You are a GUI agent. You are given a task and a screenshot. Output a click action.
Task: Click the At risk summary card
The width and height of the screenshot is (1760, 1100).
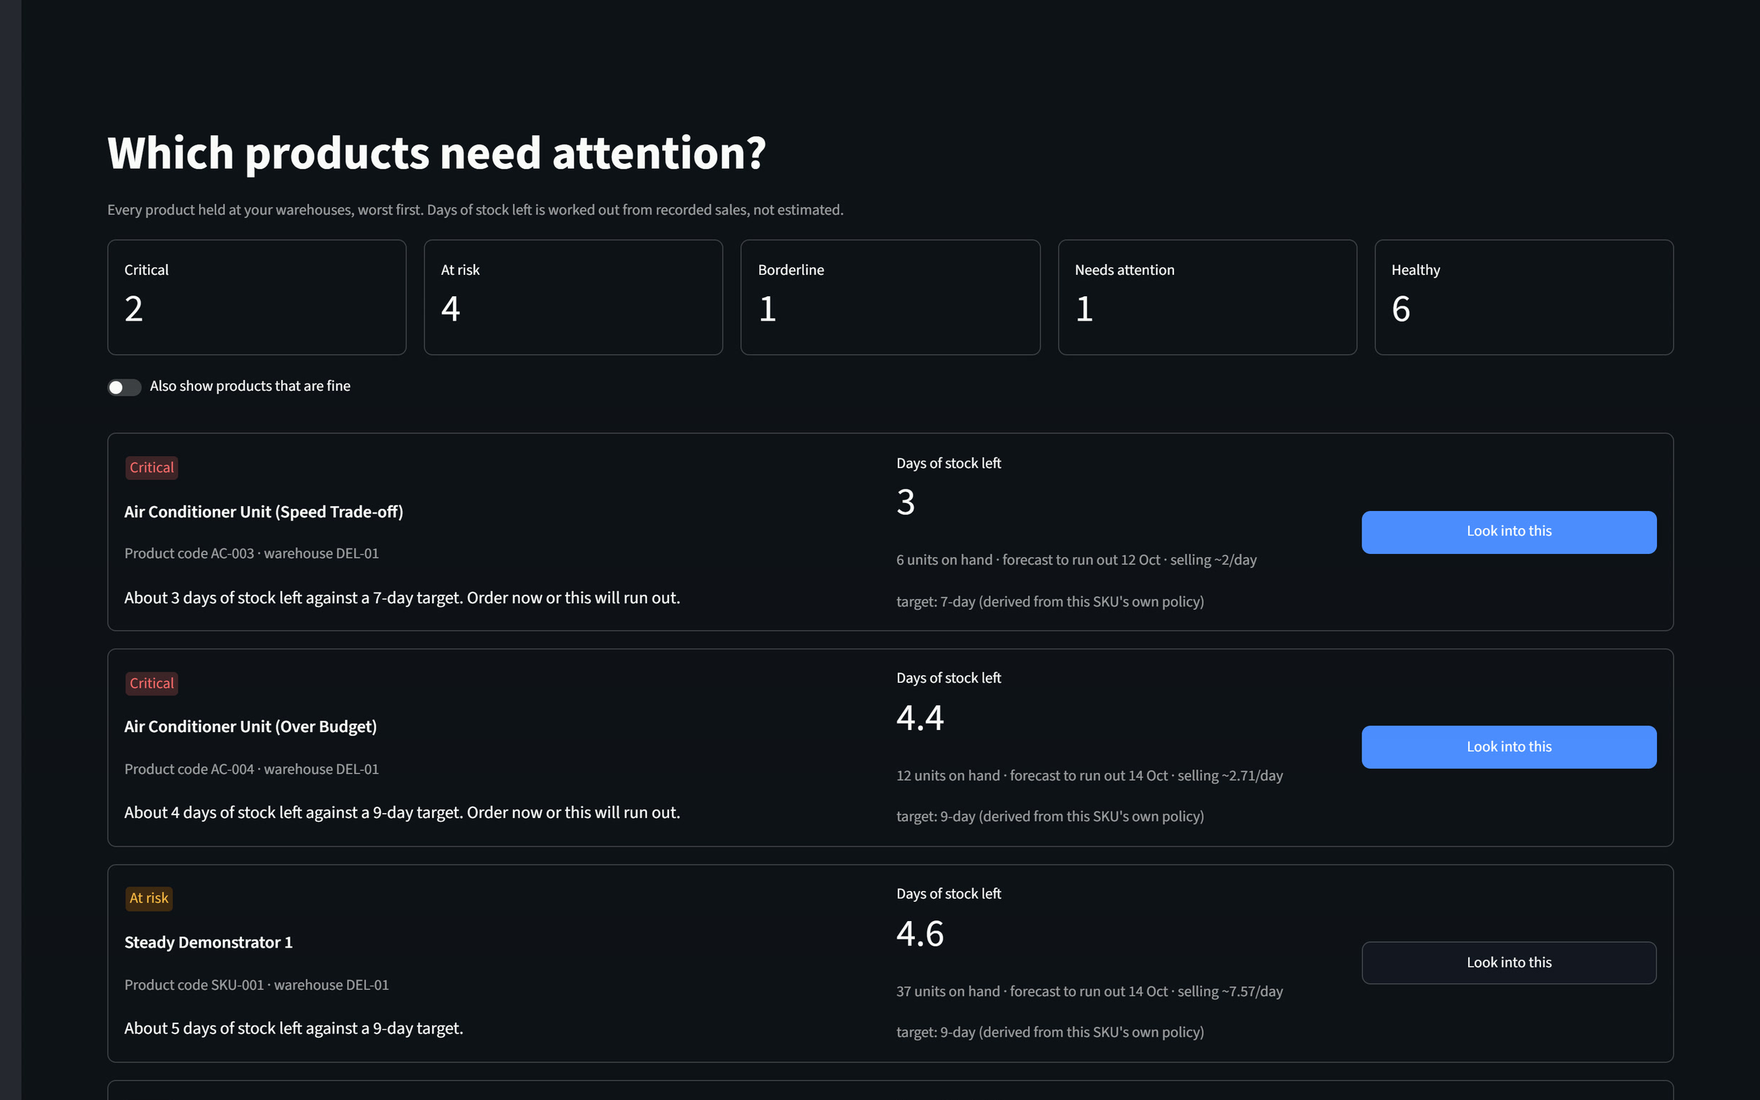[573, 297]
